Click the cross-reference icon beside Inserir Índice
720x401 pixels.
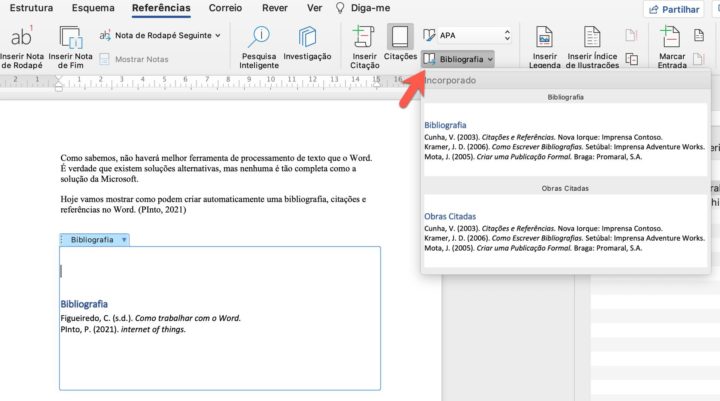632,59
